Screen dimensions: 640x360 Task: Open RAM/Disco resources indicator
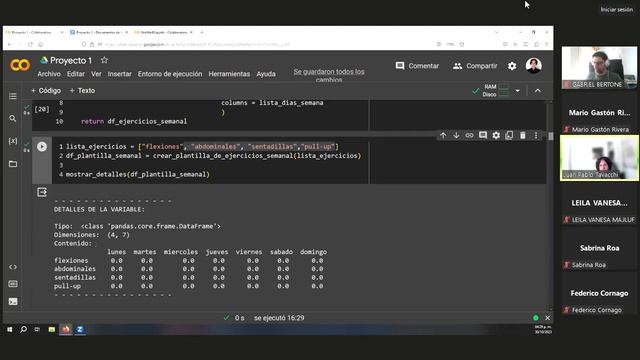(496, 91)
